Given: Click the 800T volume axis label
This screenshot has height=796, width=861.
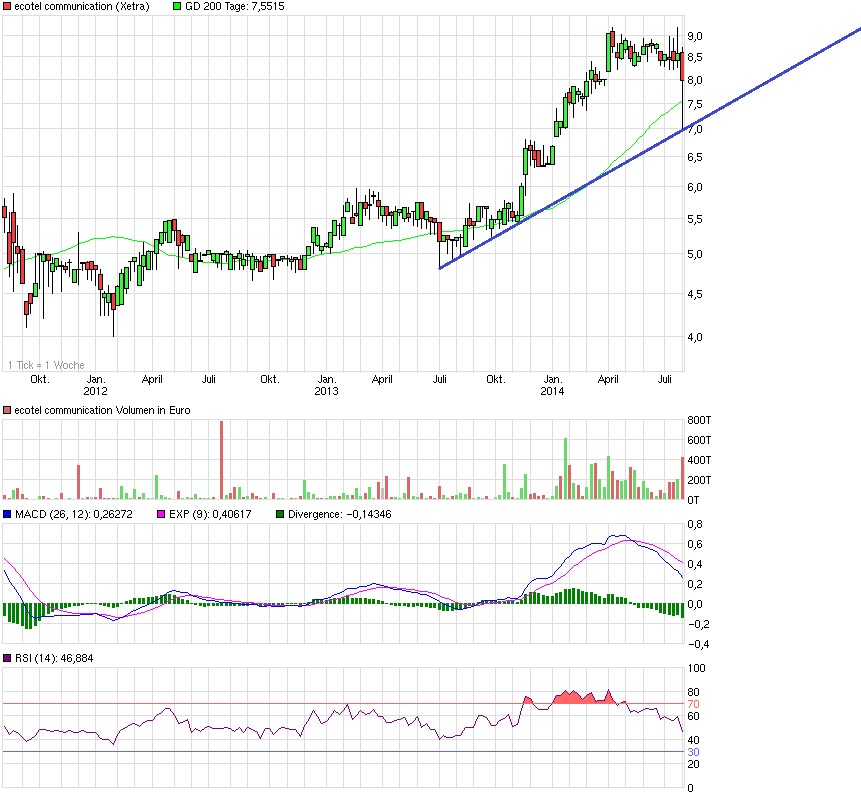Looking at the screenshot, I should pyautogui.click(x=698, y=421).
